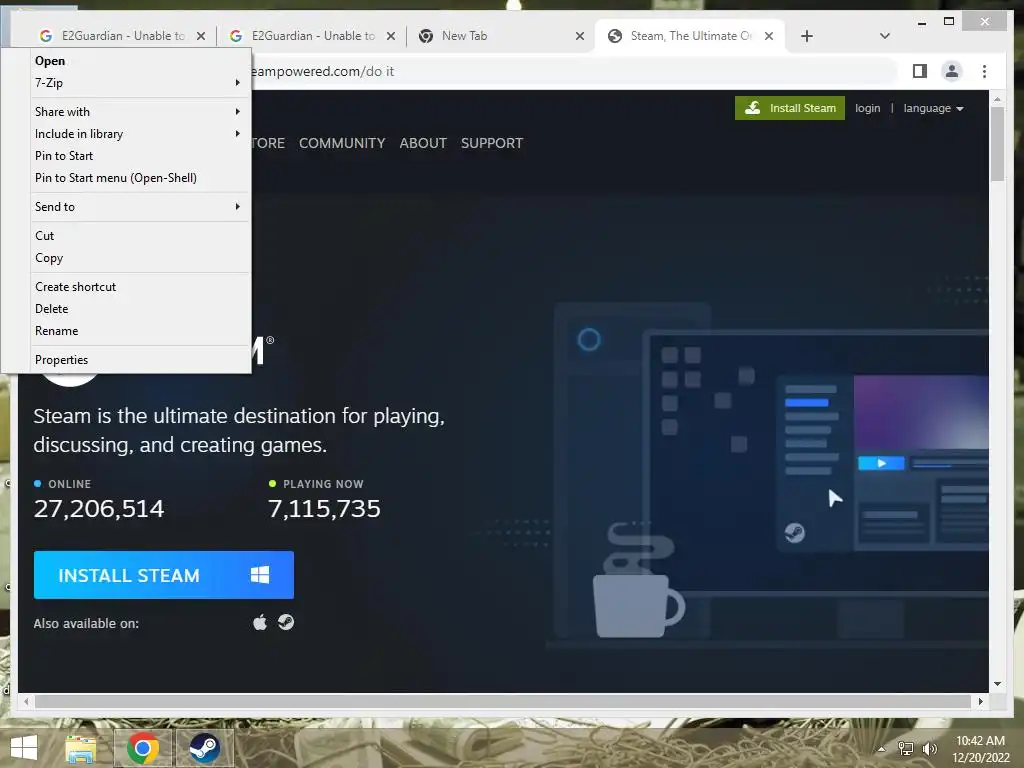Image resolution: width=1024 pixels, height=768 pixels.
Task: Open Chrome side panel icon
Action: 920,71
